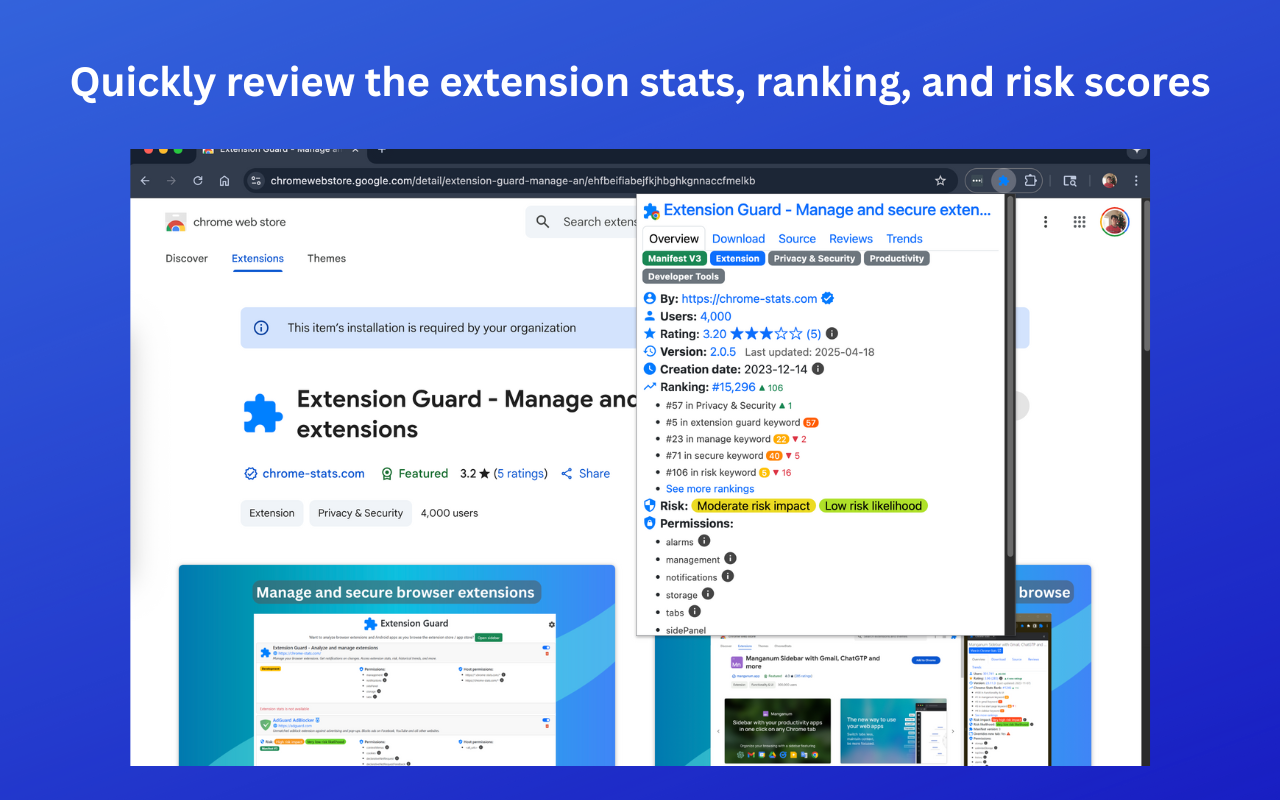Open the Source tab

tap(797, 238)
